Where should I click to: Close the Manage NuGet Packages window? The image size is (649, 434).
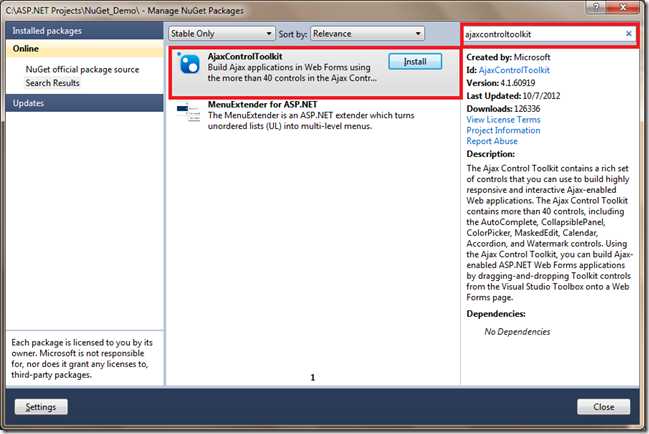pyautogui.click(x=623, y=7)
